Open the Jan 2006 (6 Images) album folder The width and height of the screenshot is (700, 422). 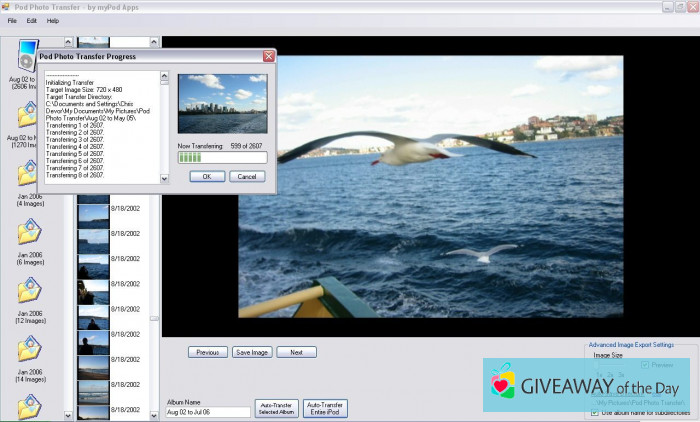point(27,232)
